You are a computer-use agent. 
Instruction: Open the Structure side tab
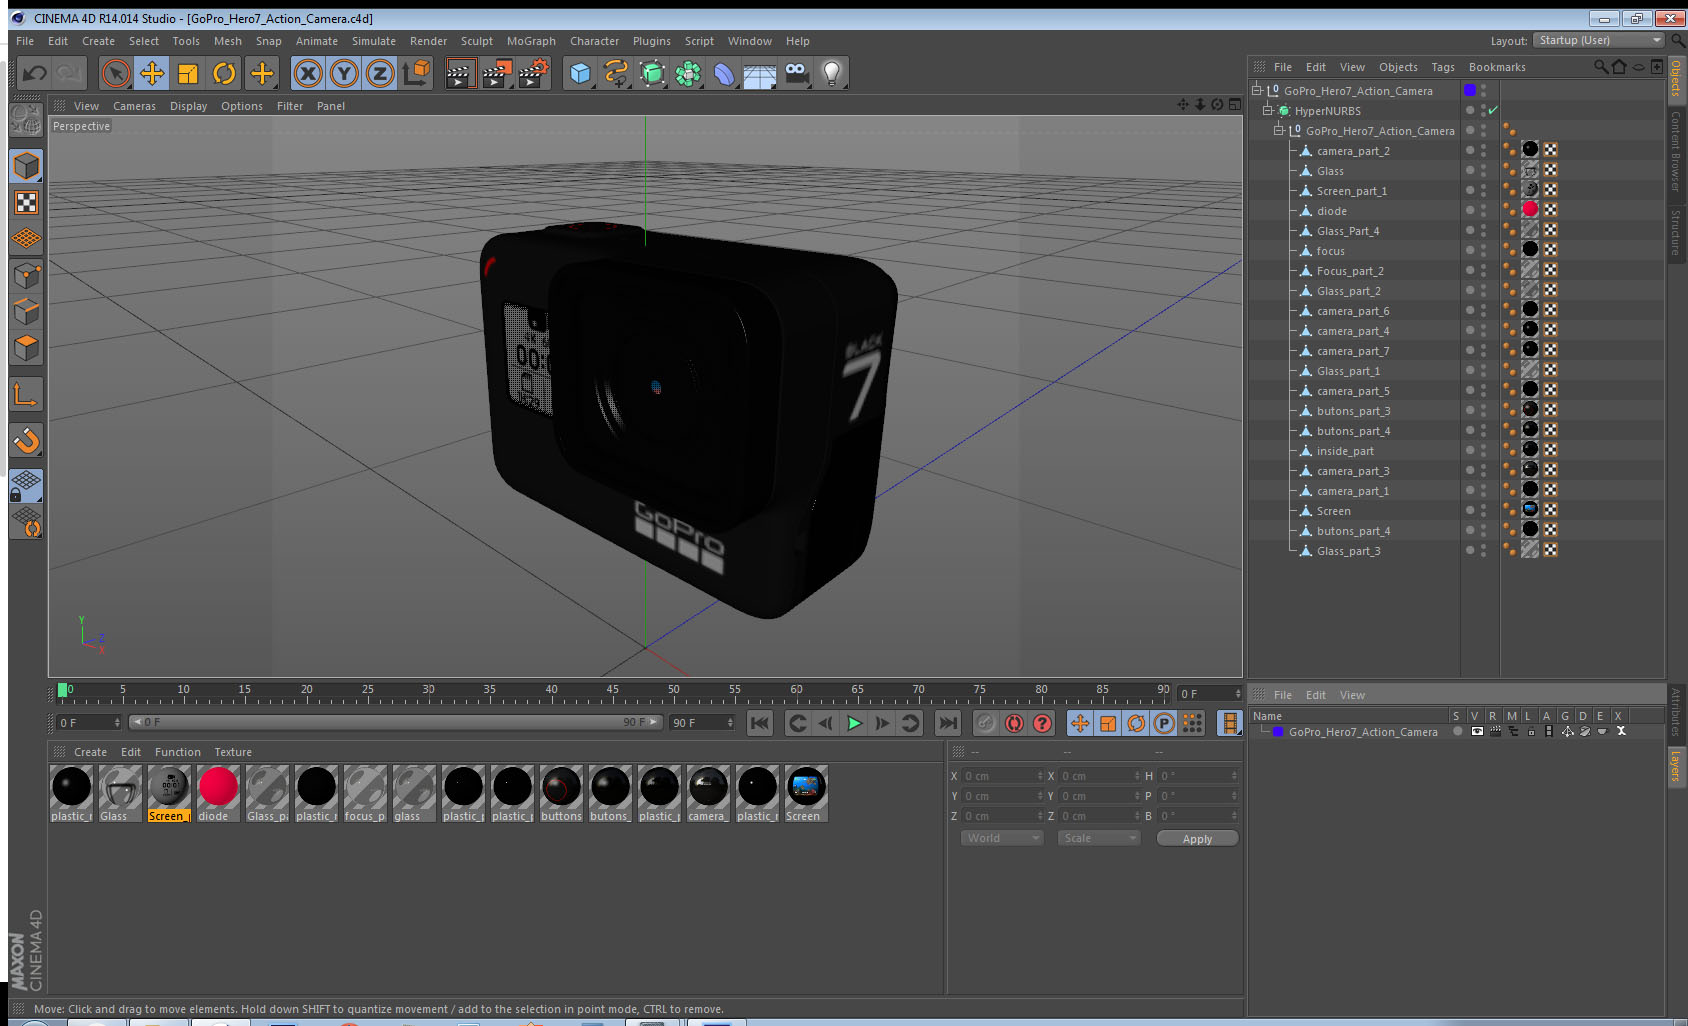1675,233
